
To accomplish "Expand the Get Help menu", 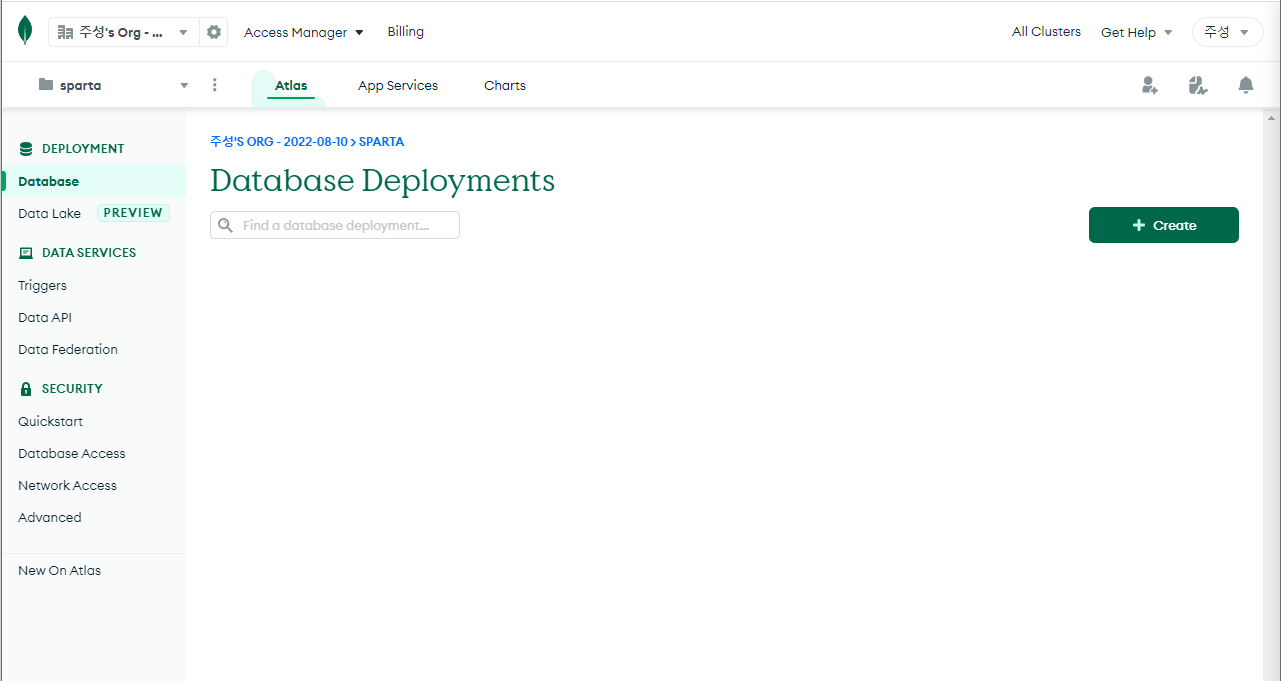I will 1136,32.
